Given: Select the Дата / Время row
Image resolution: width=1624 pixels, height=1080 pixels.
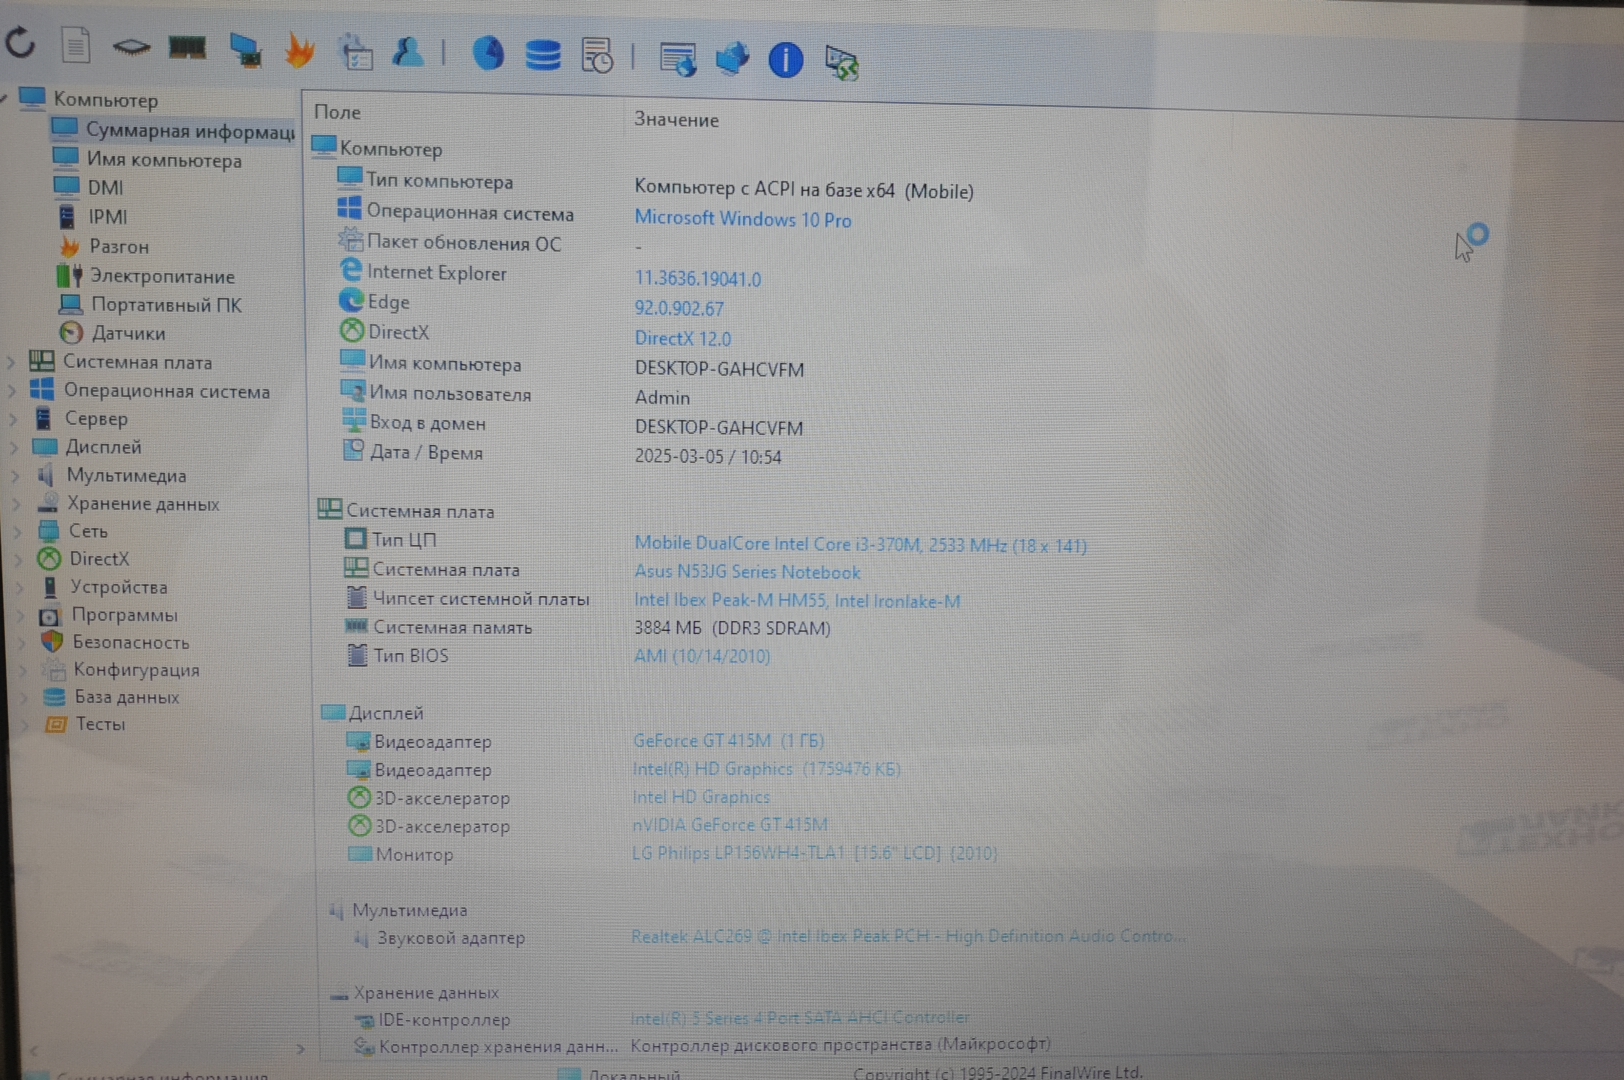Looking at the screenshot, I should coord(561,455).
